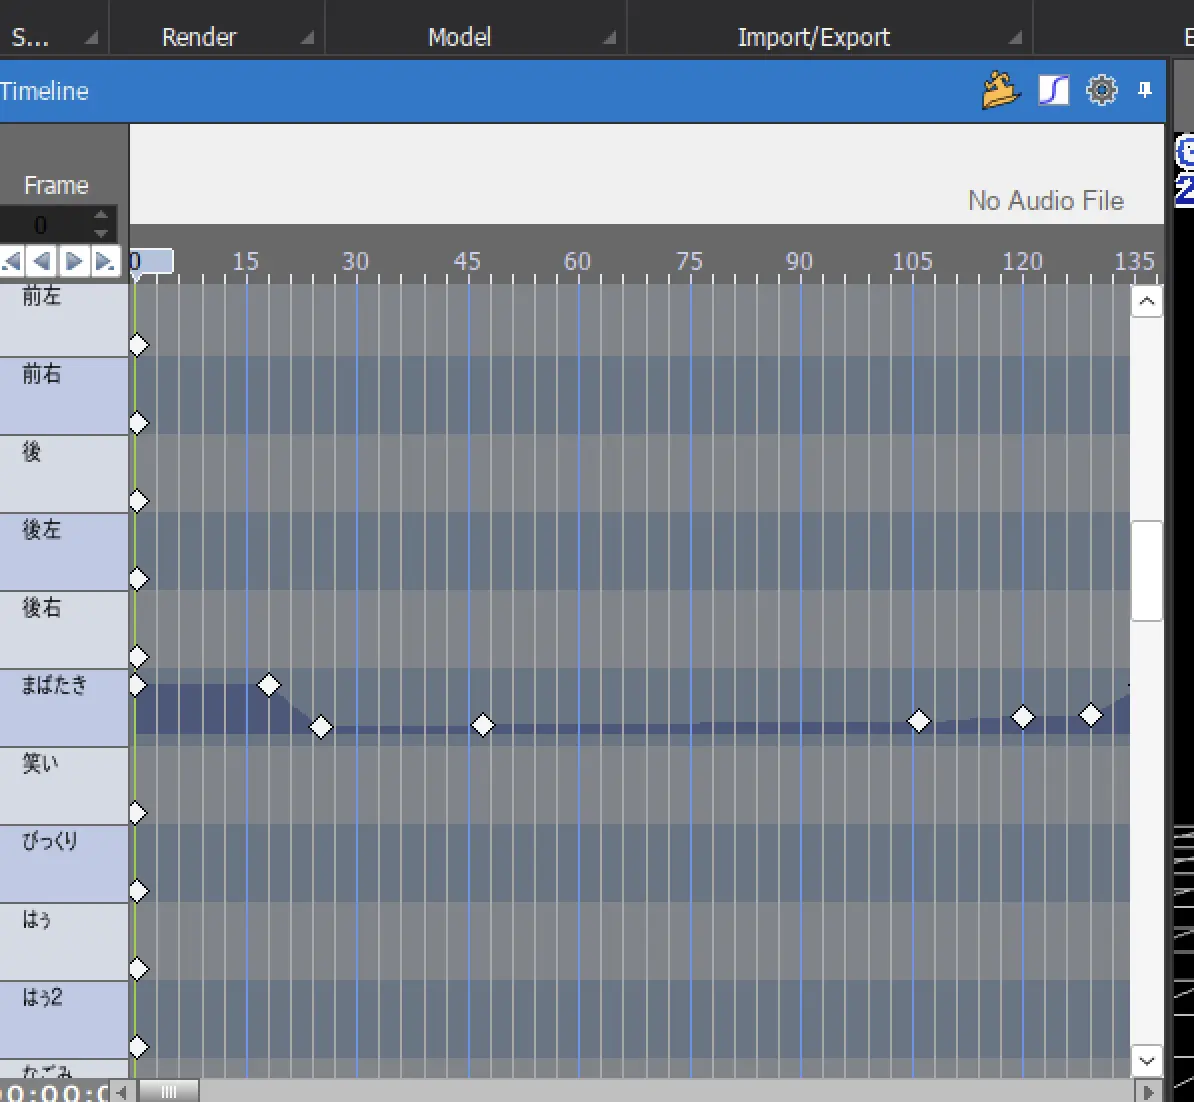Select 後左 keyframe diamond at frame 0
The image size is (1194, 1102).
[138, 579]
